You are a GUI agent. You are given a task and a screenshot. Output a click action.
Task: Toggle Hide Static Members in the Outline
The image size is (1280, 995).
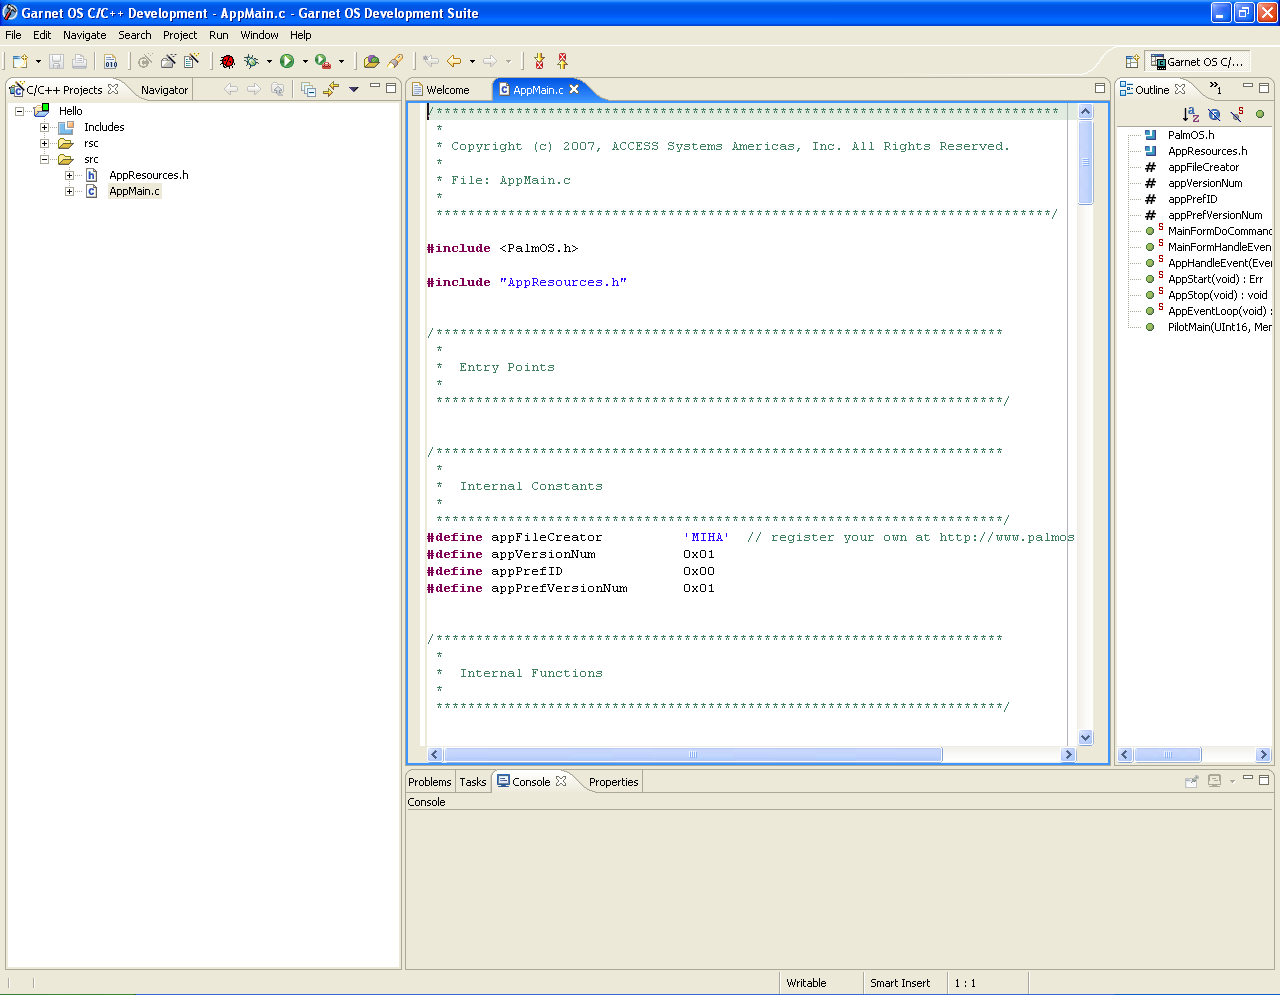[x=1237, y=114]
